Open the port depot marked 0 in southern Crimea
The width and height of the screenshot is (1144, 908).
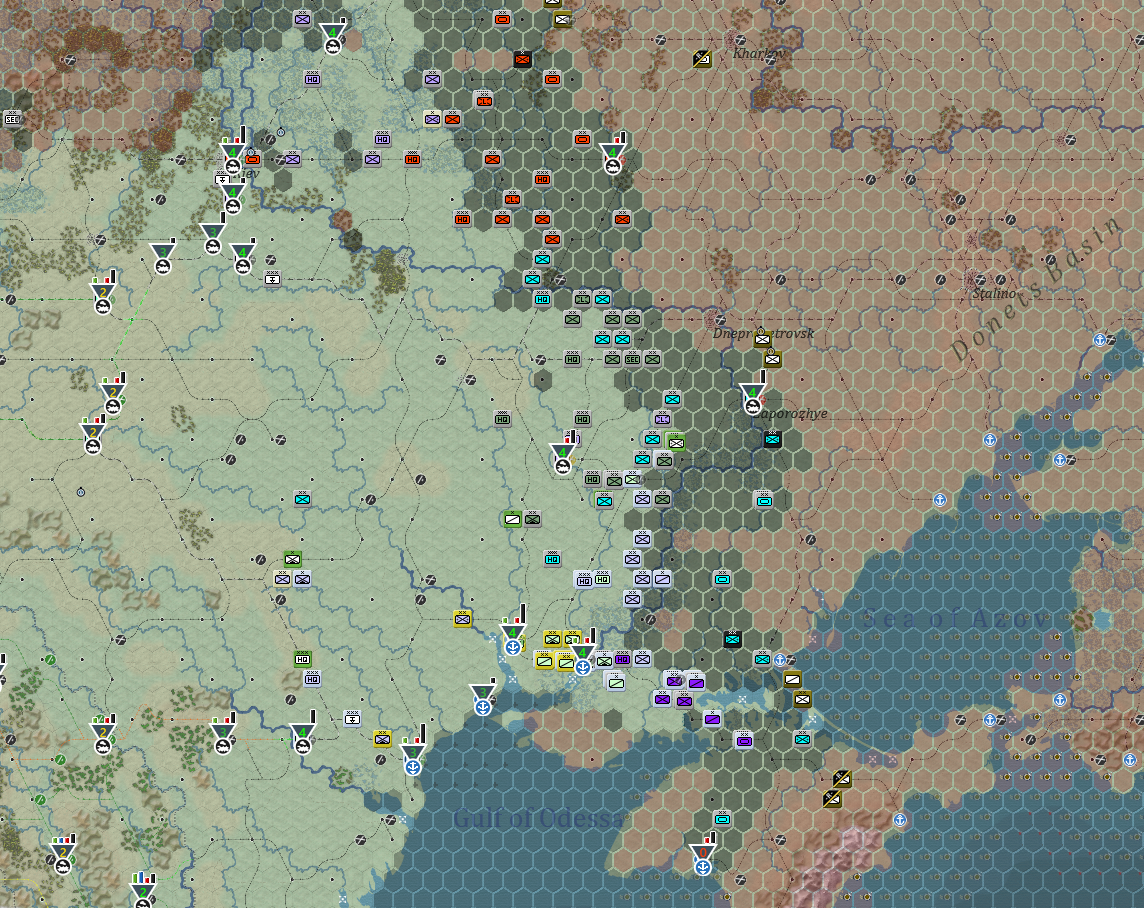[x=703, y=858]
